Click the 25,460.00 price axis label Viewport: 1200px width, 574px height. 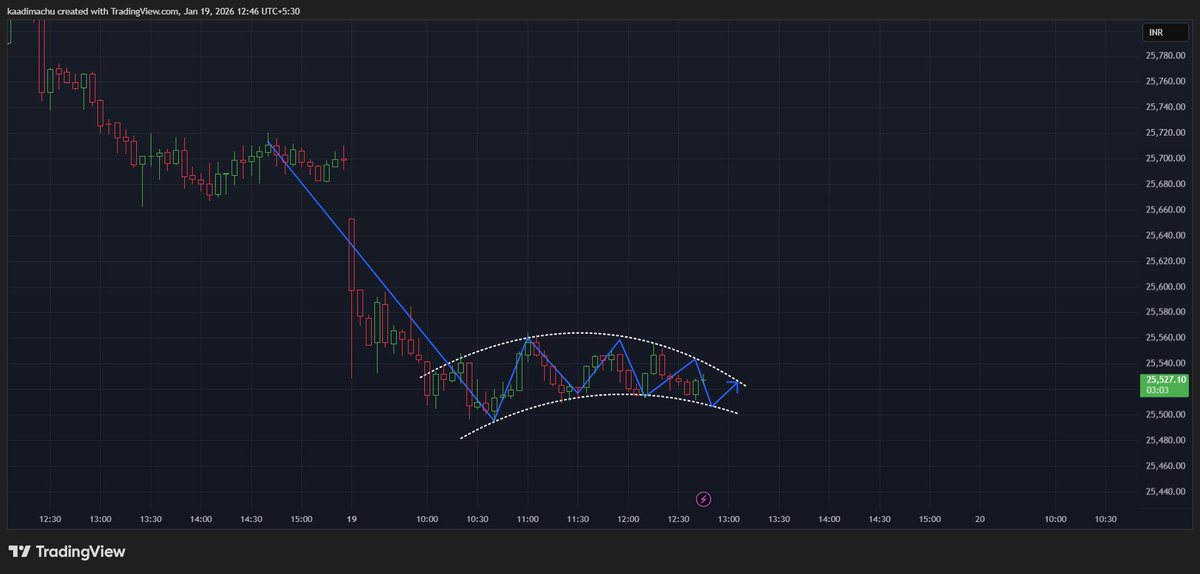(x=1165, y=466)
